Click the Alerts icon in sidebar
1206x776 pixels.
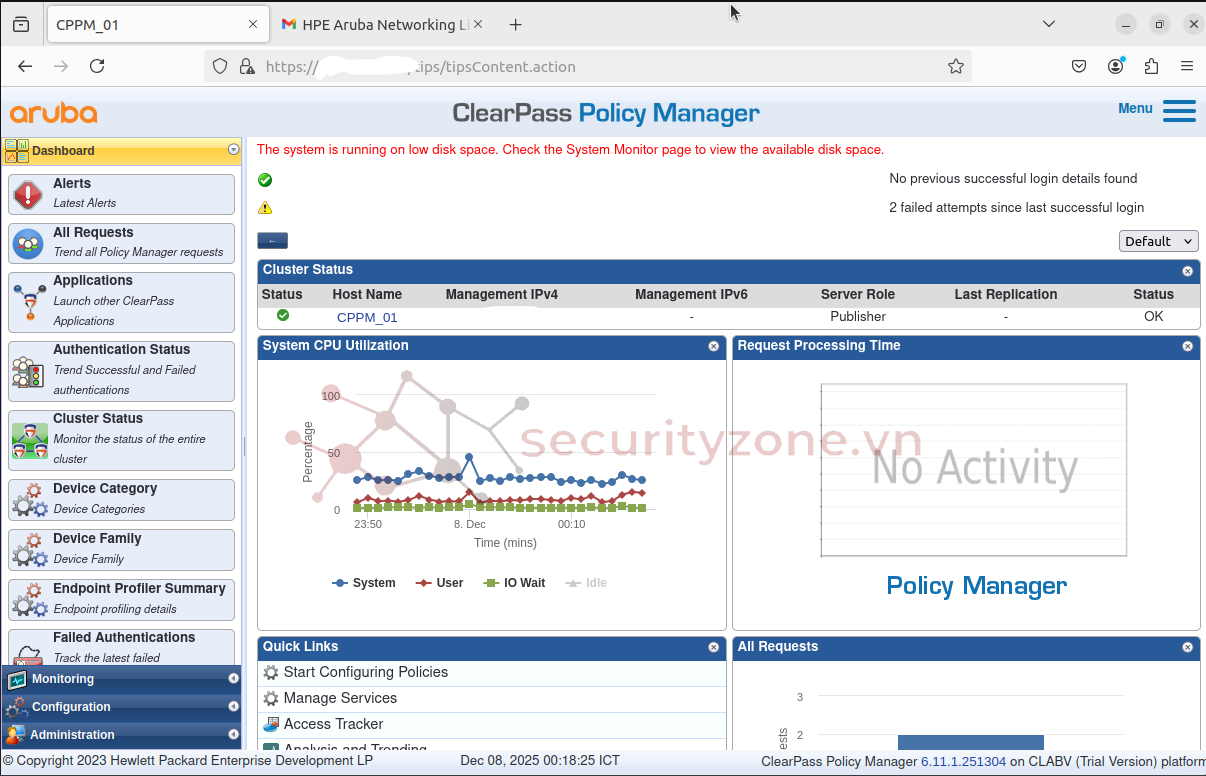click(x=28, y=194)
